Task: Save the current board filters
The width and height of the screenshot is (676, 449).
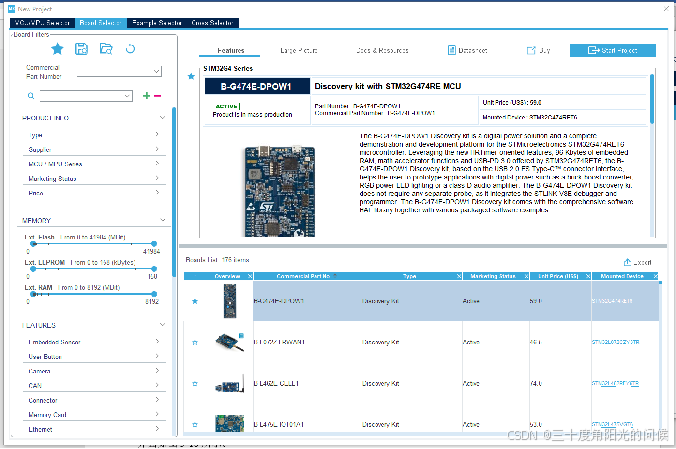Action: 81,49
